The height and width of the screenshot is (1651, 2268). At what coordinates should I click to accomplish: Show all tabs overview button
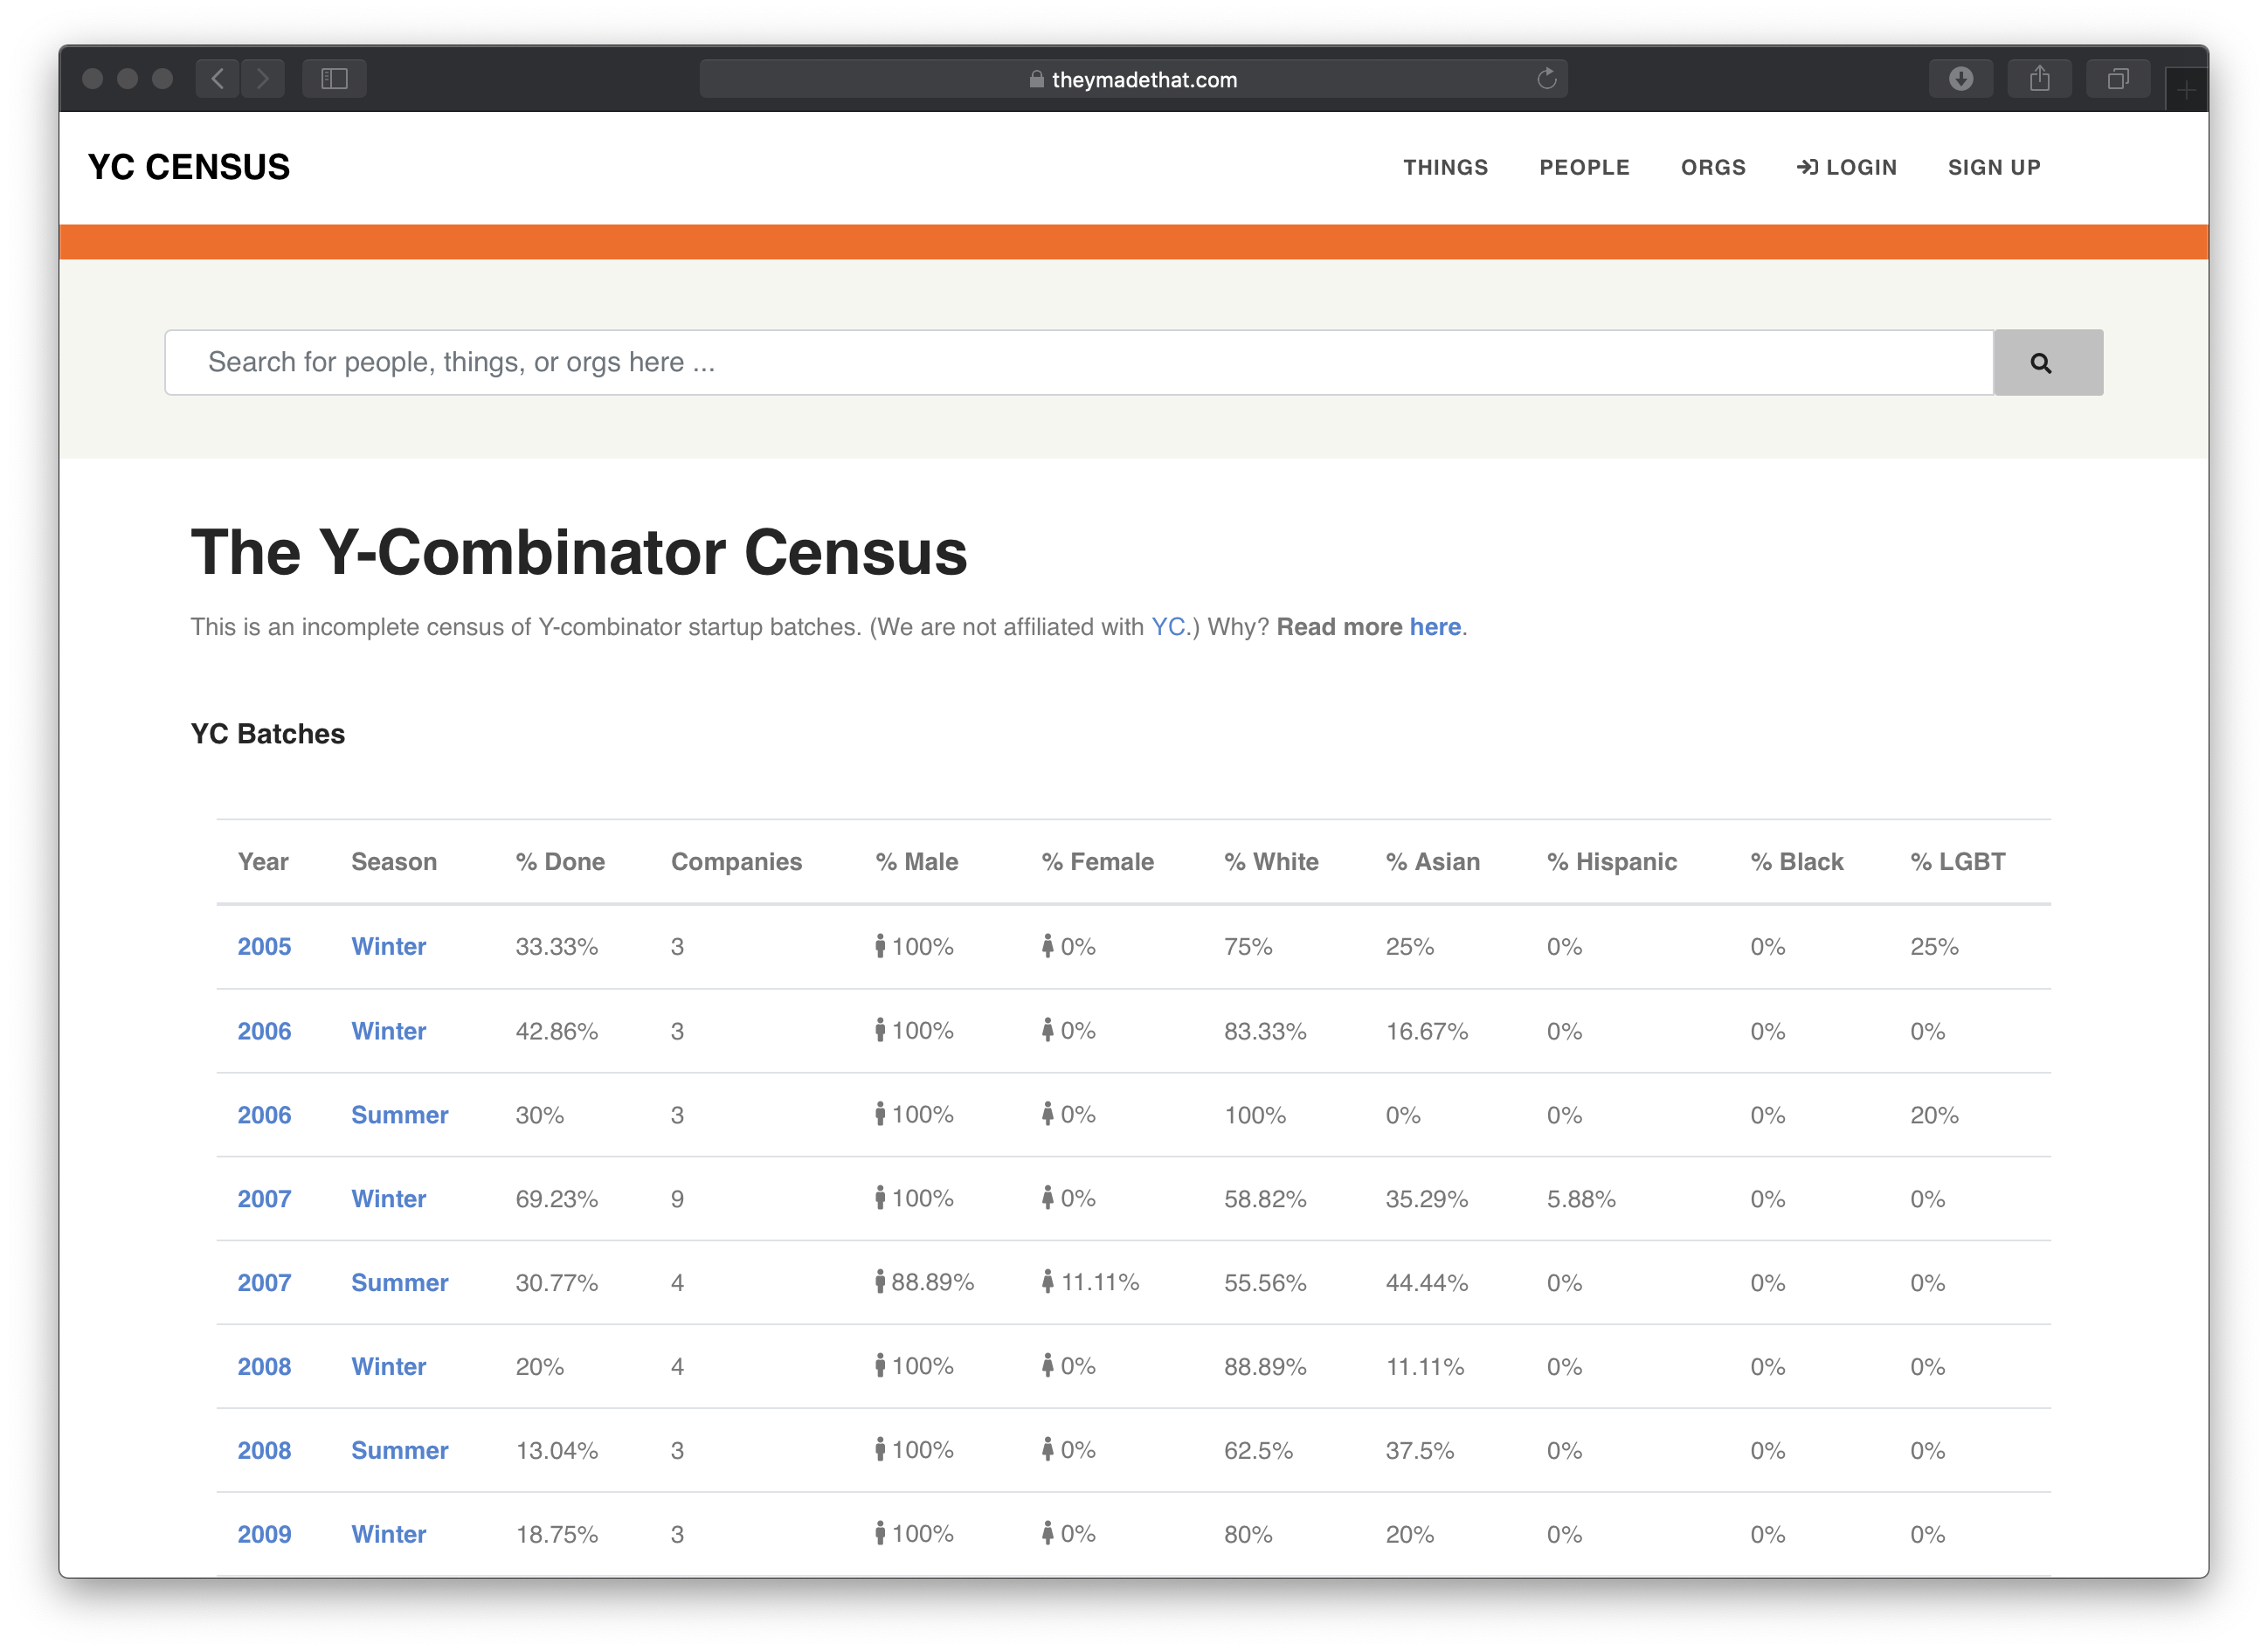pyautogui.click(x=2118, y=79)
